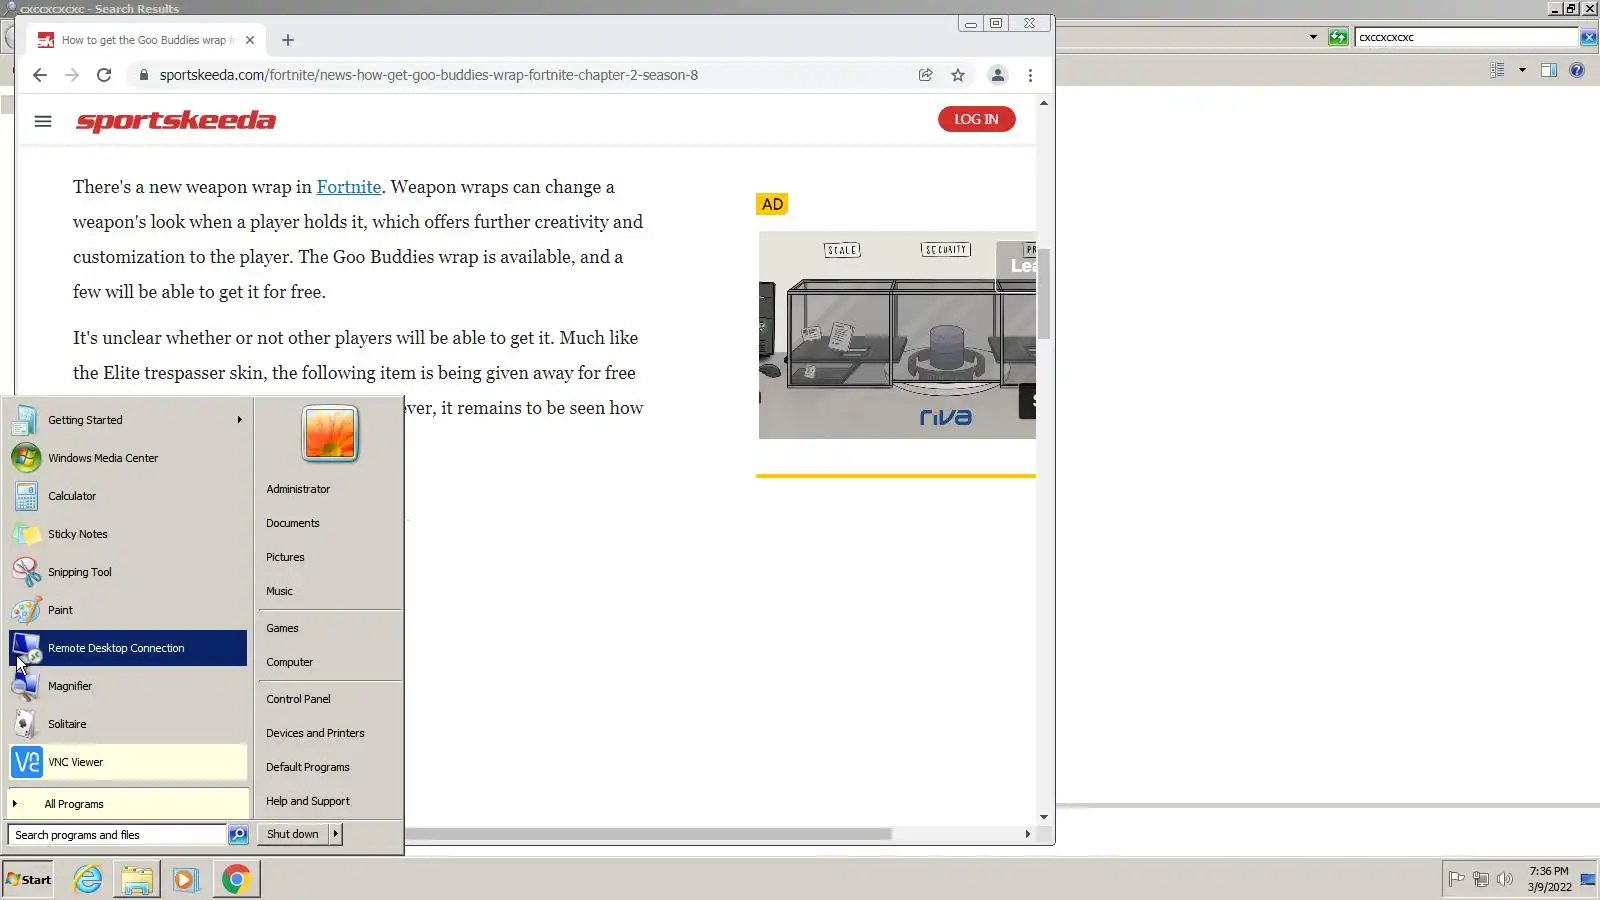Refresh the Search Results window address bar
The width and height of the screenshot is (1600, 900).
pos(1338,38)
